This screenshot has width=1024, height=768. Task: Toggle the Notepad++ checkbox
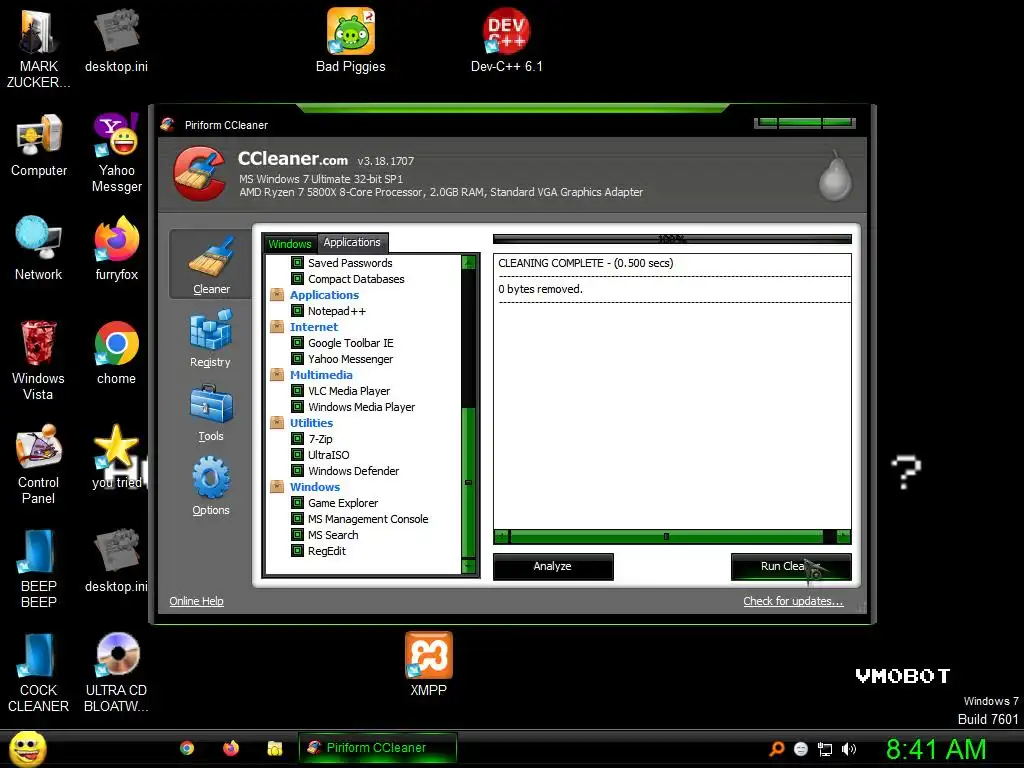[x=297, y=311]
